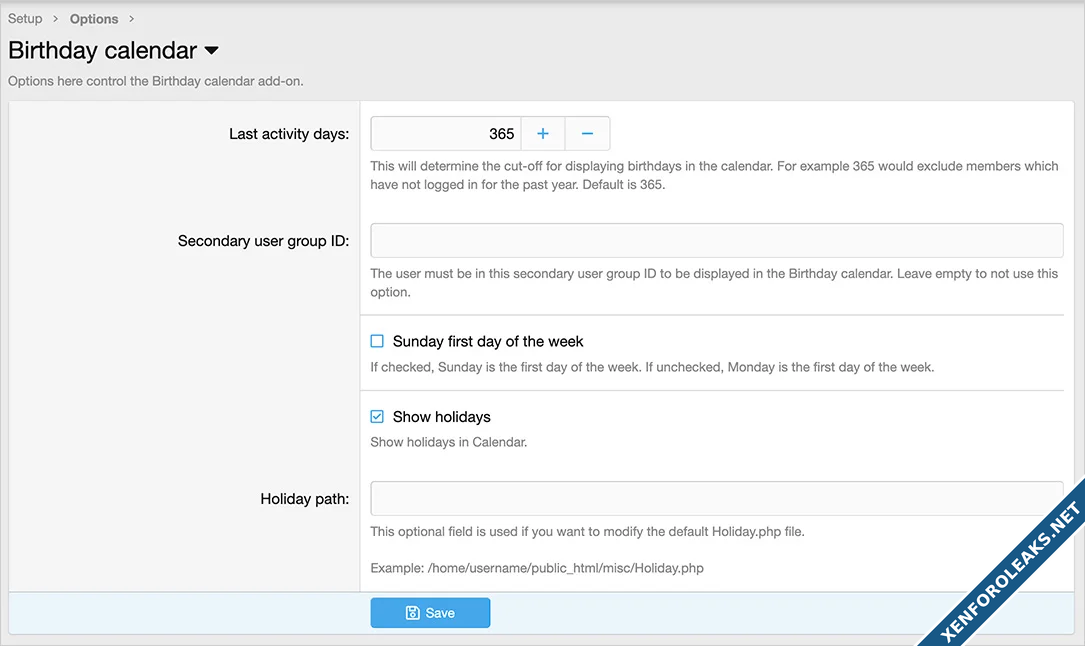
Task: Click the Secondary user group ID field
Action: pos(716,241)
